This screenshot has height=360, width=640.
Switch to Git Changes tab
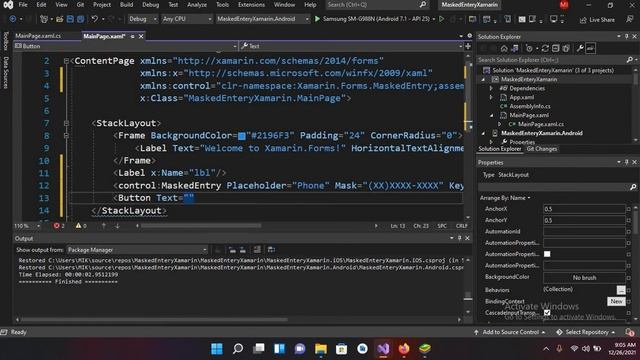[x=542, y=149]
